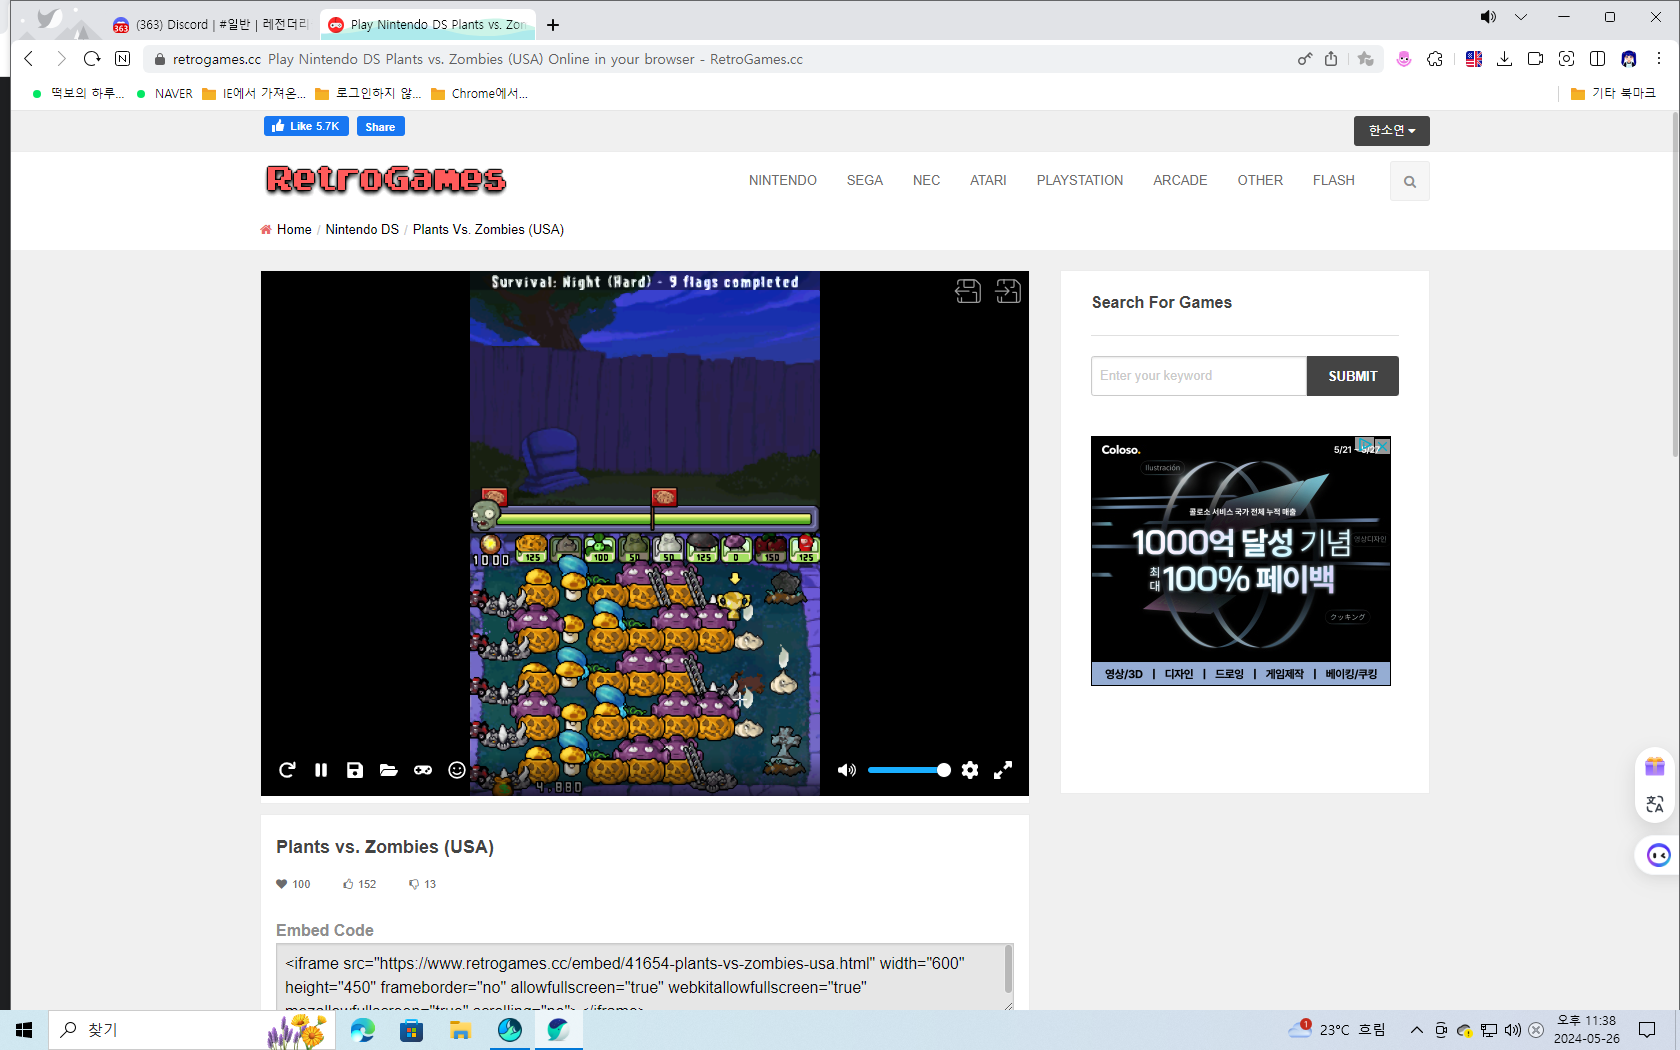
Task: Open the PLAYSTATION menu
Action: (x=1080, y=180)
